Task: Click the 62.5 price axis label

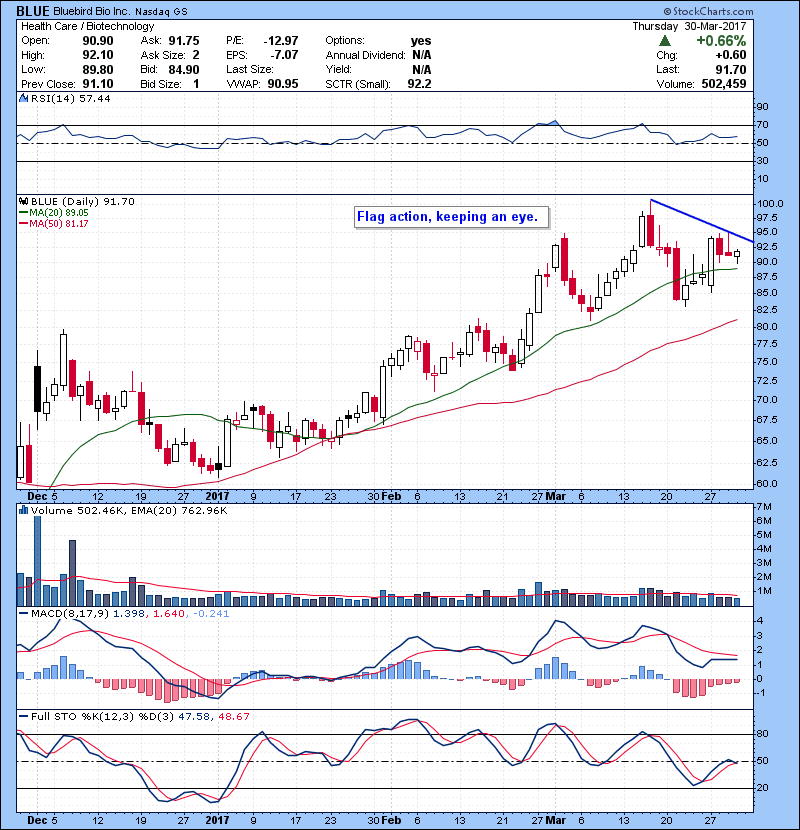Action: [x=767, y=463]
